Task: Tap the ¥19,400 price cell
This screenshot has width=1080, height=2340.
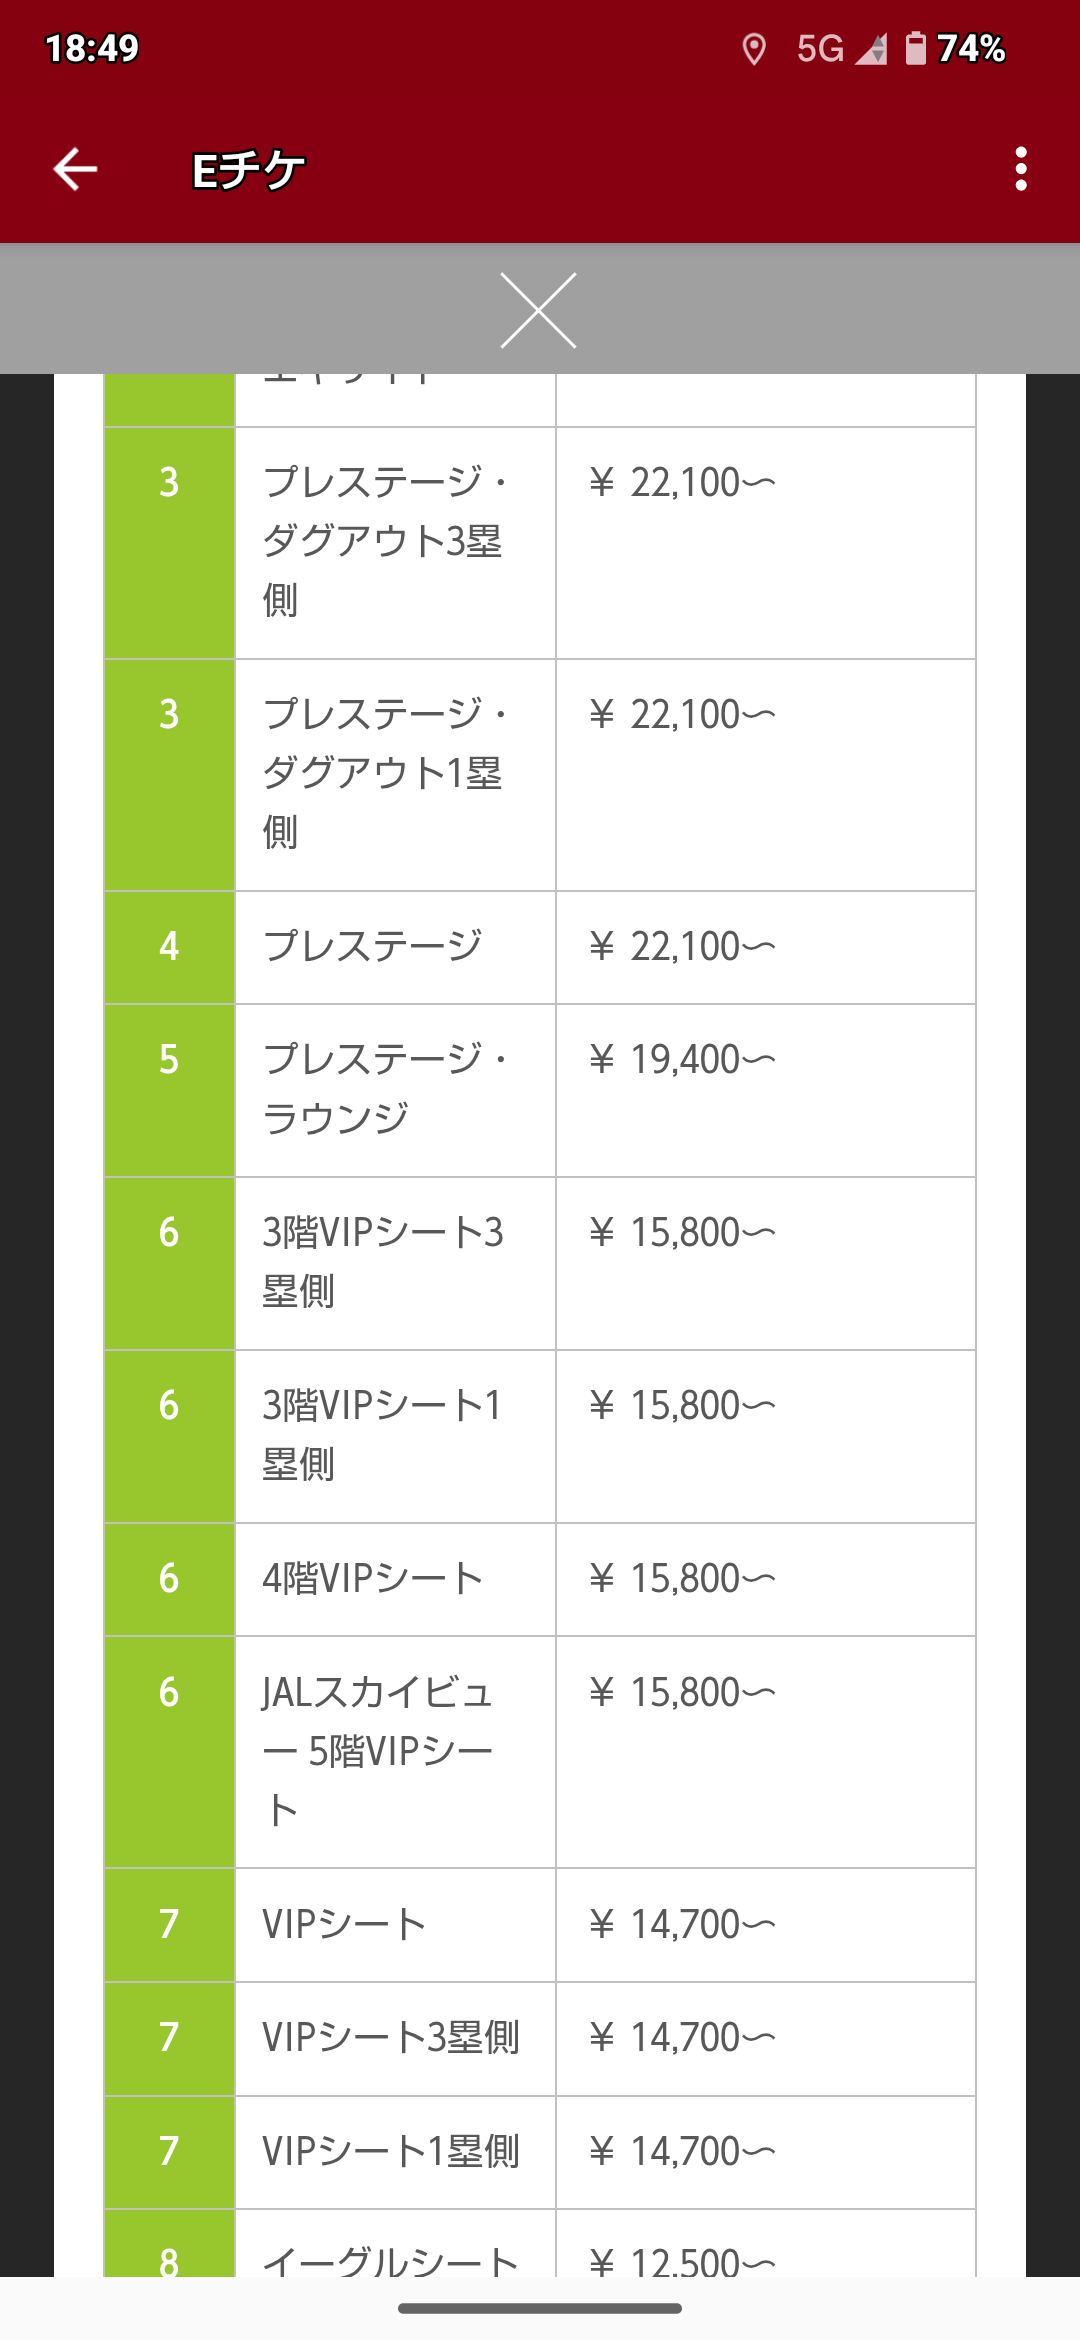Action: (x=682, y=1060)
